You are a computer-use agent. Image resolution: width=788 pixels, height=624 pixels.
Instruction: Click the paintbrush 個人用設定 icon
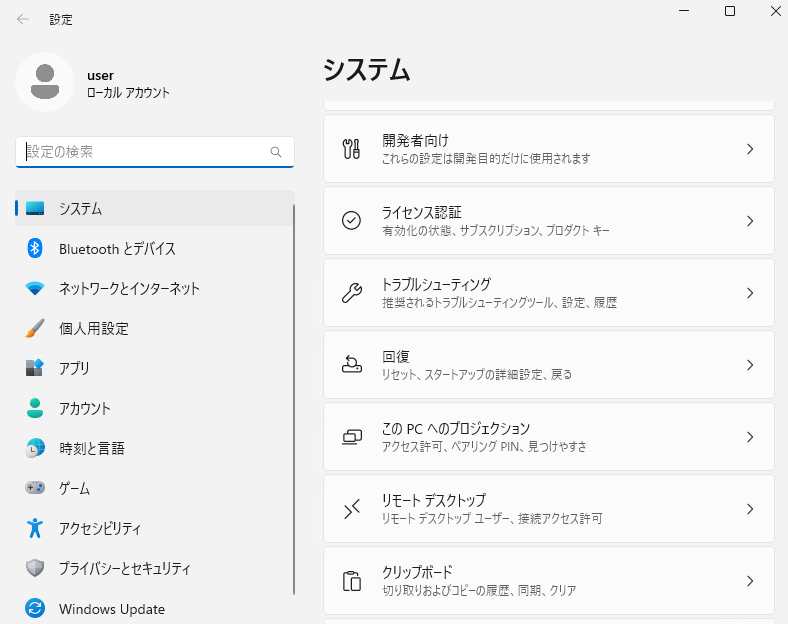point(35,328)
